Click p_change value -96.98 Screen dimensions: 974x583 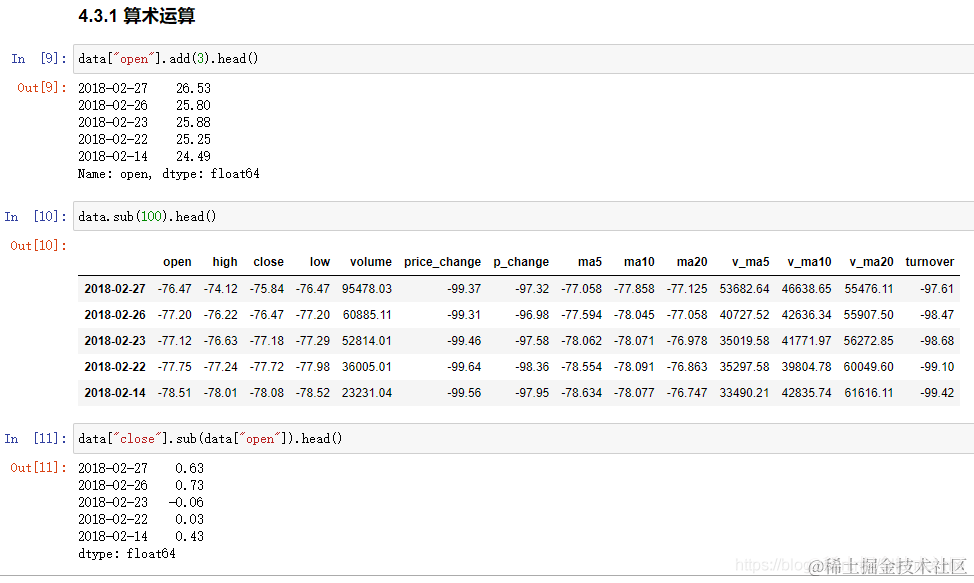(532, 315)
